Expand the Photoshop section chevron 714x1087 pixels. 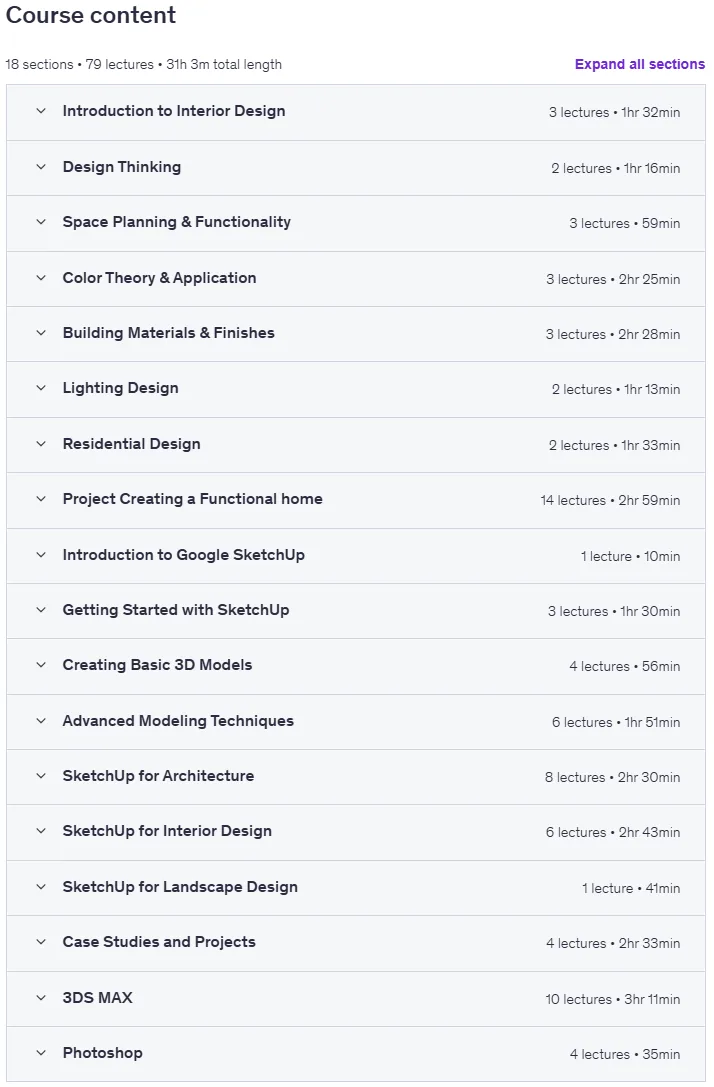[x=41, y=1052]
